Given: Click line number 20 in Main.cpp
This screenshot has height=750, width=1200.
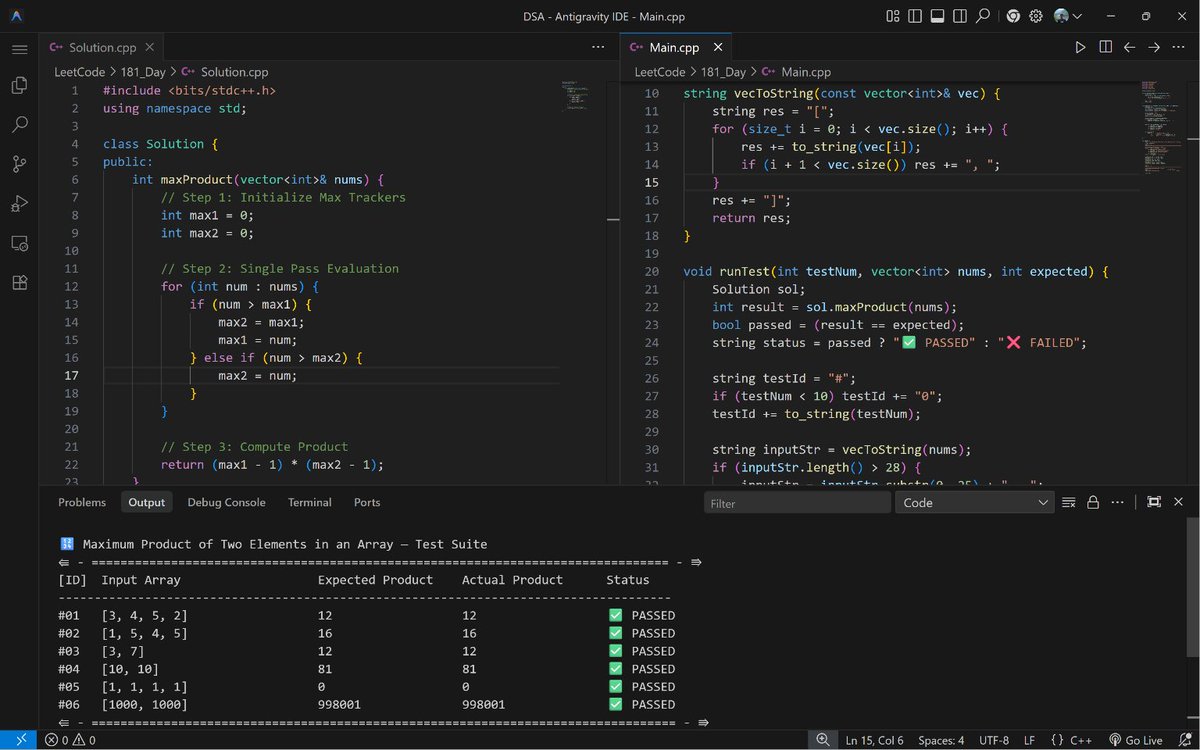Looking at the screenshot, I should point(652,271).
